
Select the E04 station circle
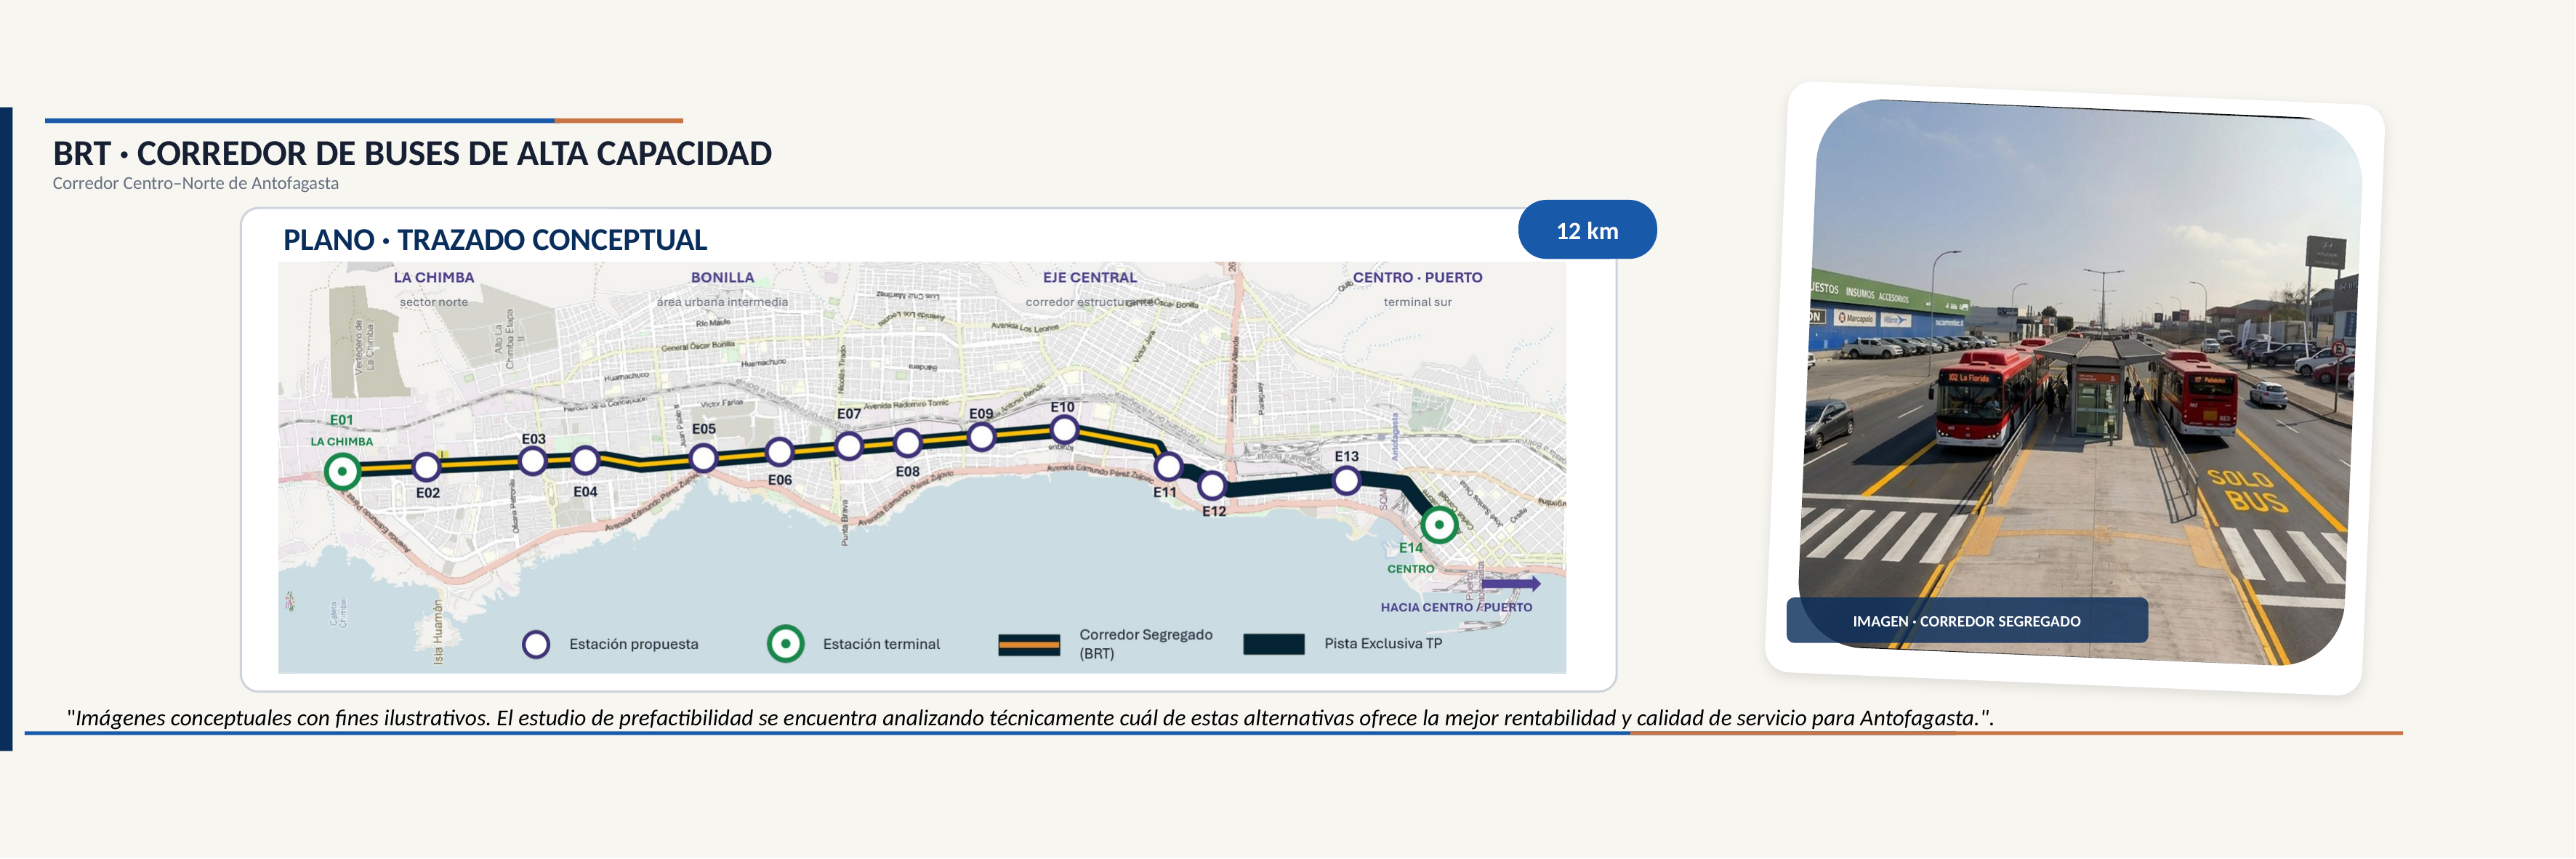585,461
